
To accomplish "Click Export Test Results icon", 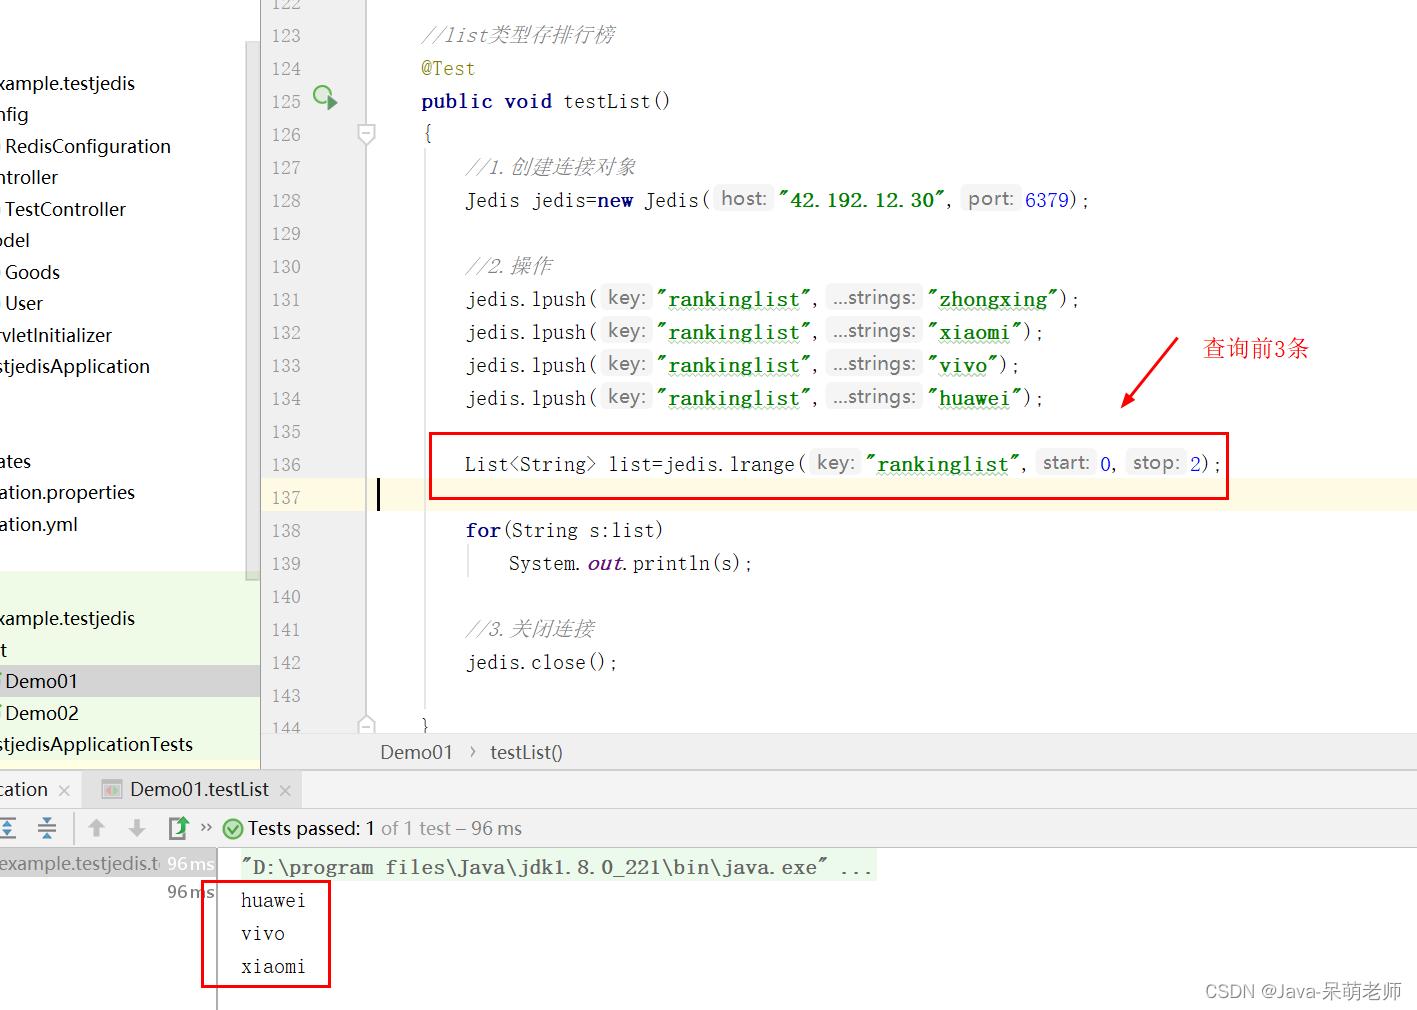I will 178,828.
